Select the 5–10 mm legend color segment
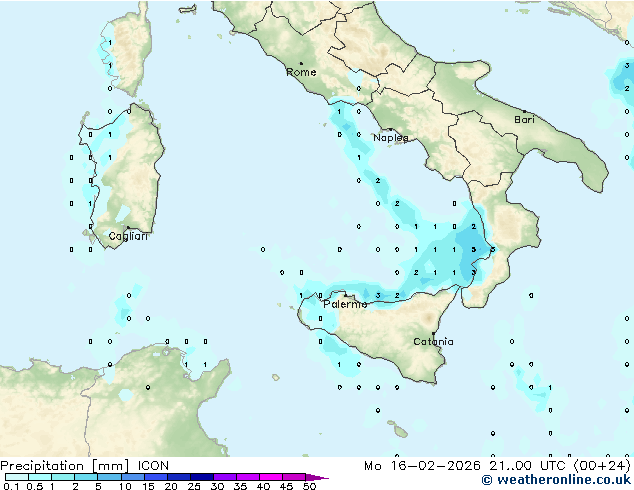 click(x=110, y=477)
